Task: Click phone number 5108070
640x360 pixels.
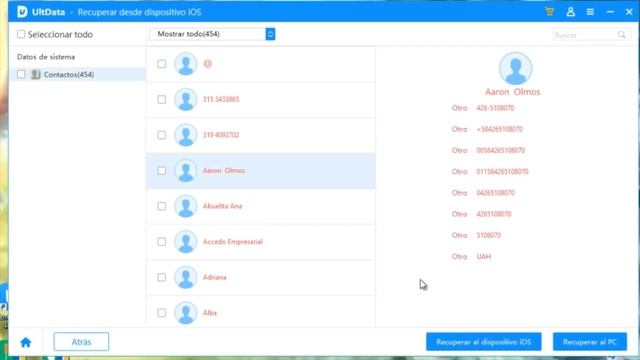Action: pyautogui.click(x=489, y=235)
